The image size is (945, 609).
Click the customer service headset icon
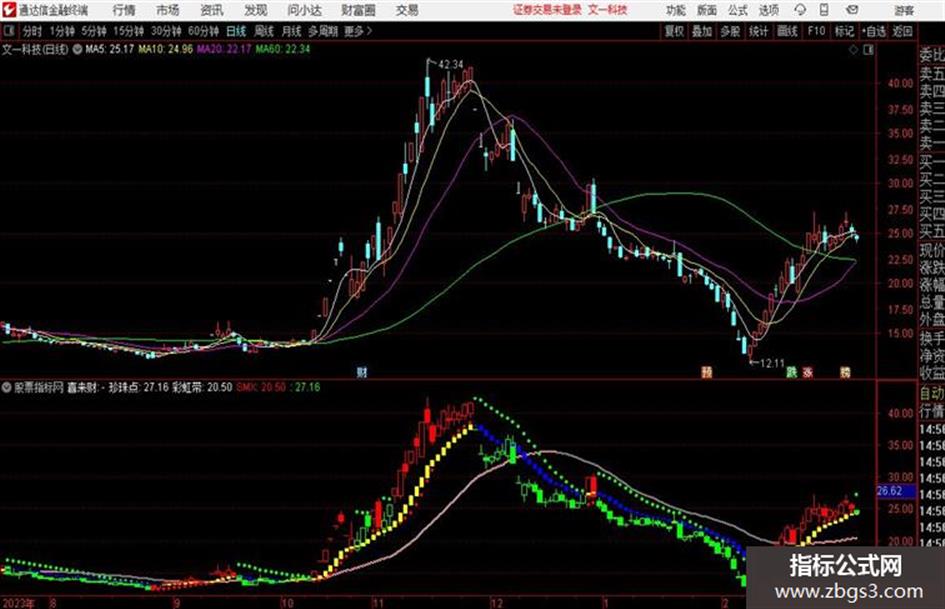click(800, 10)
